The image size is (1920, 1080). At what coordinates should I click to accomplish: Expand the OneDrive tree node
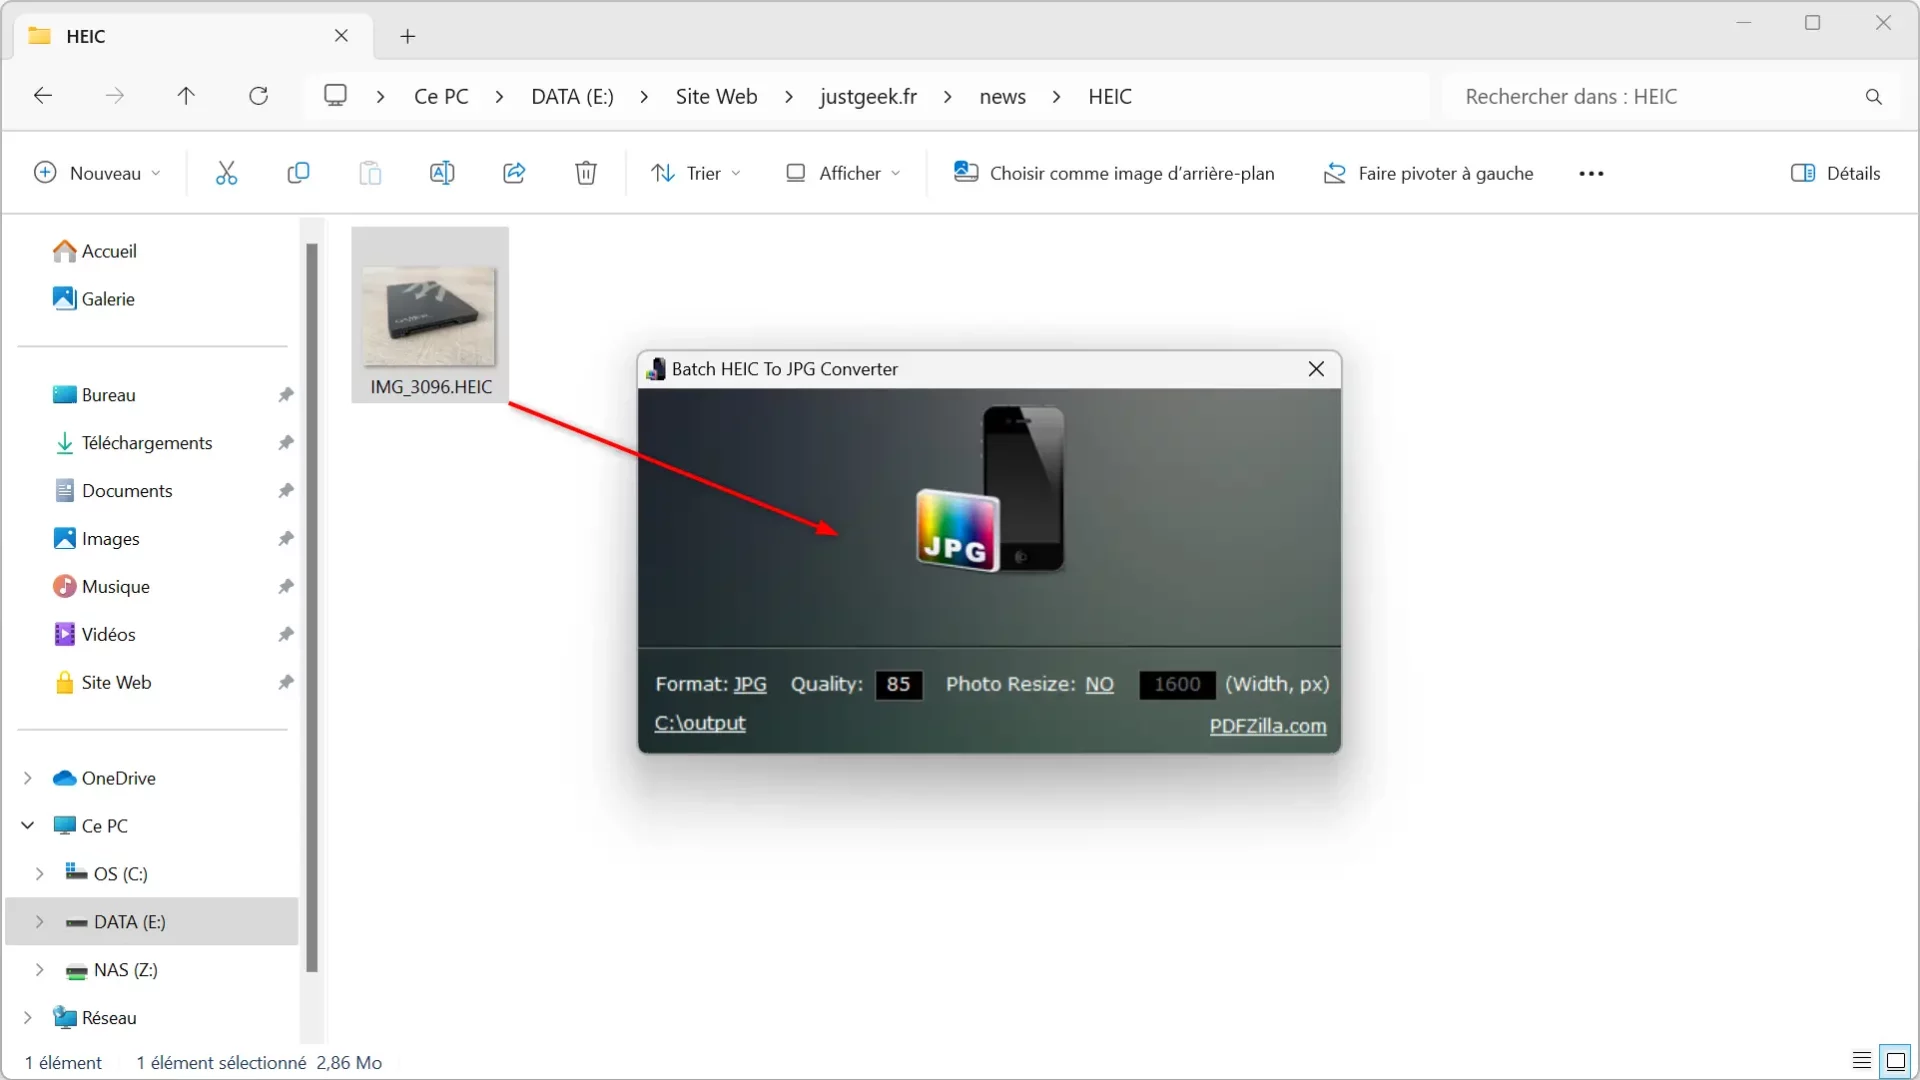click(x=28, y=778)
